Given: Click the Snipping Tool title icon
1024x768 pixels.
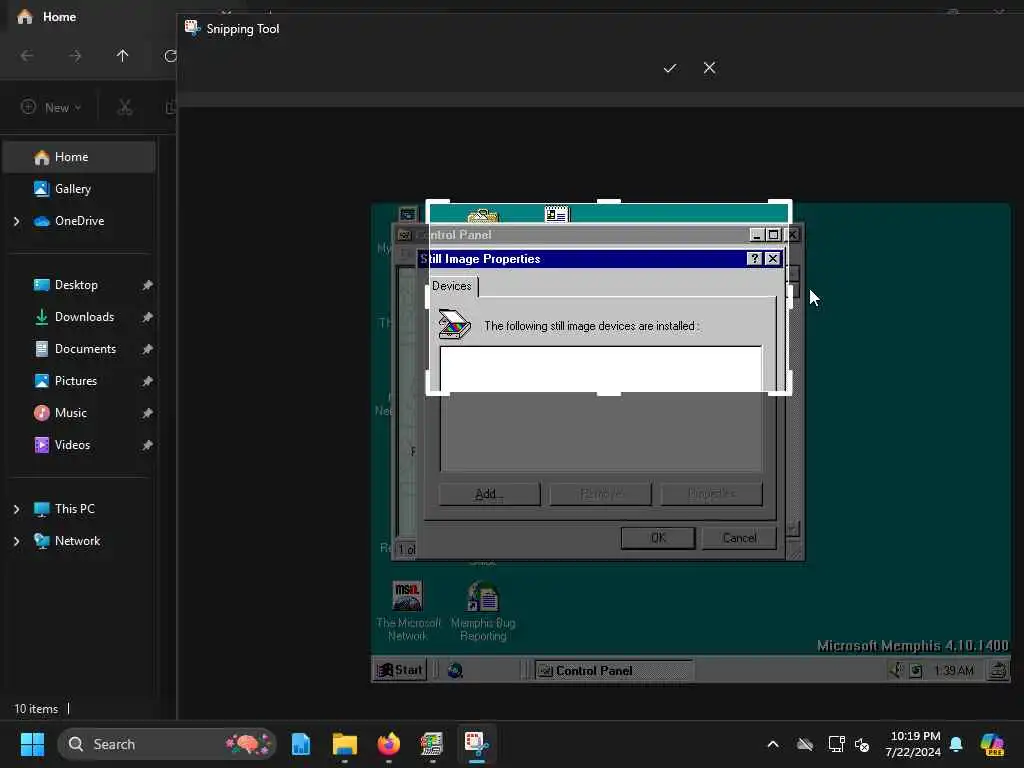Looking at the screenshot, I should 192,28.
